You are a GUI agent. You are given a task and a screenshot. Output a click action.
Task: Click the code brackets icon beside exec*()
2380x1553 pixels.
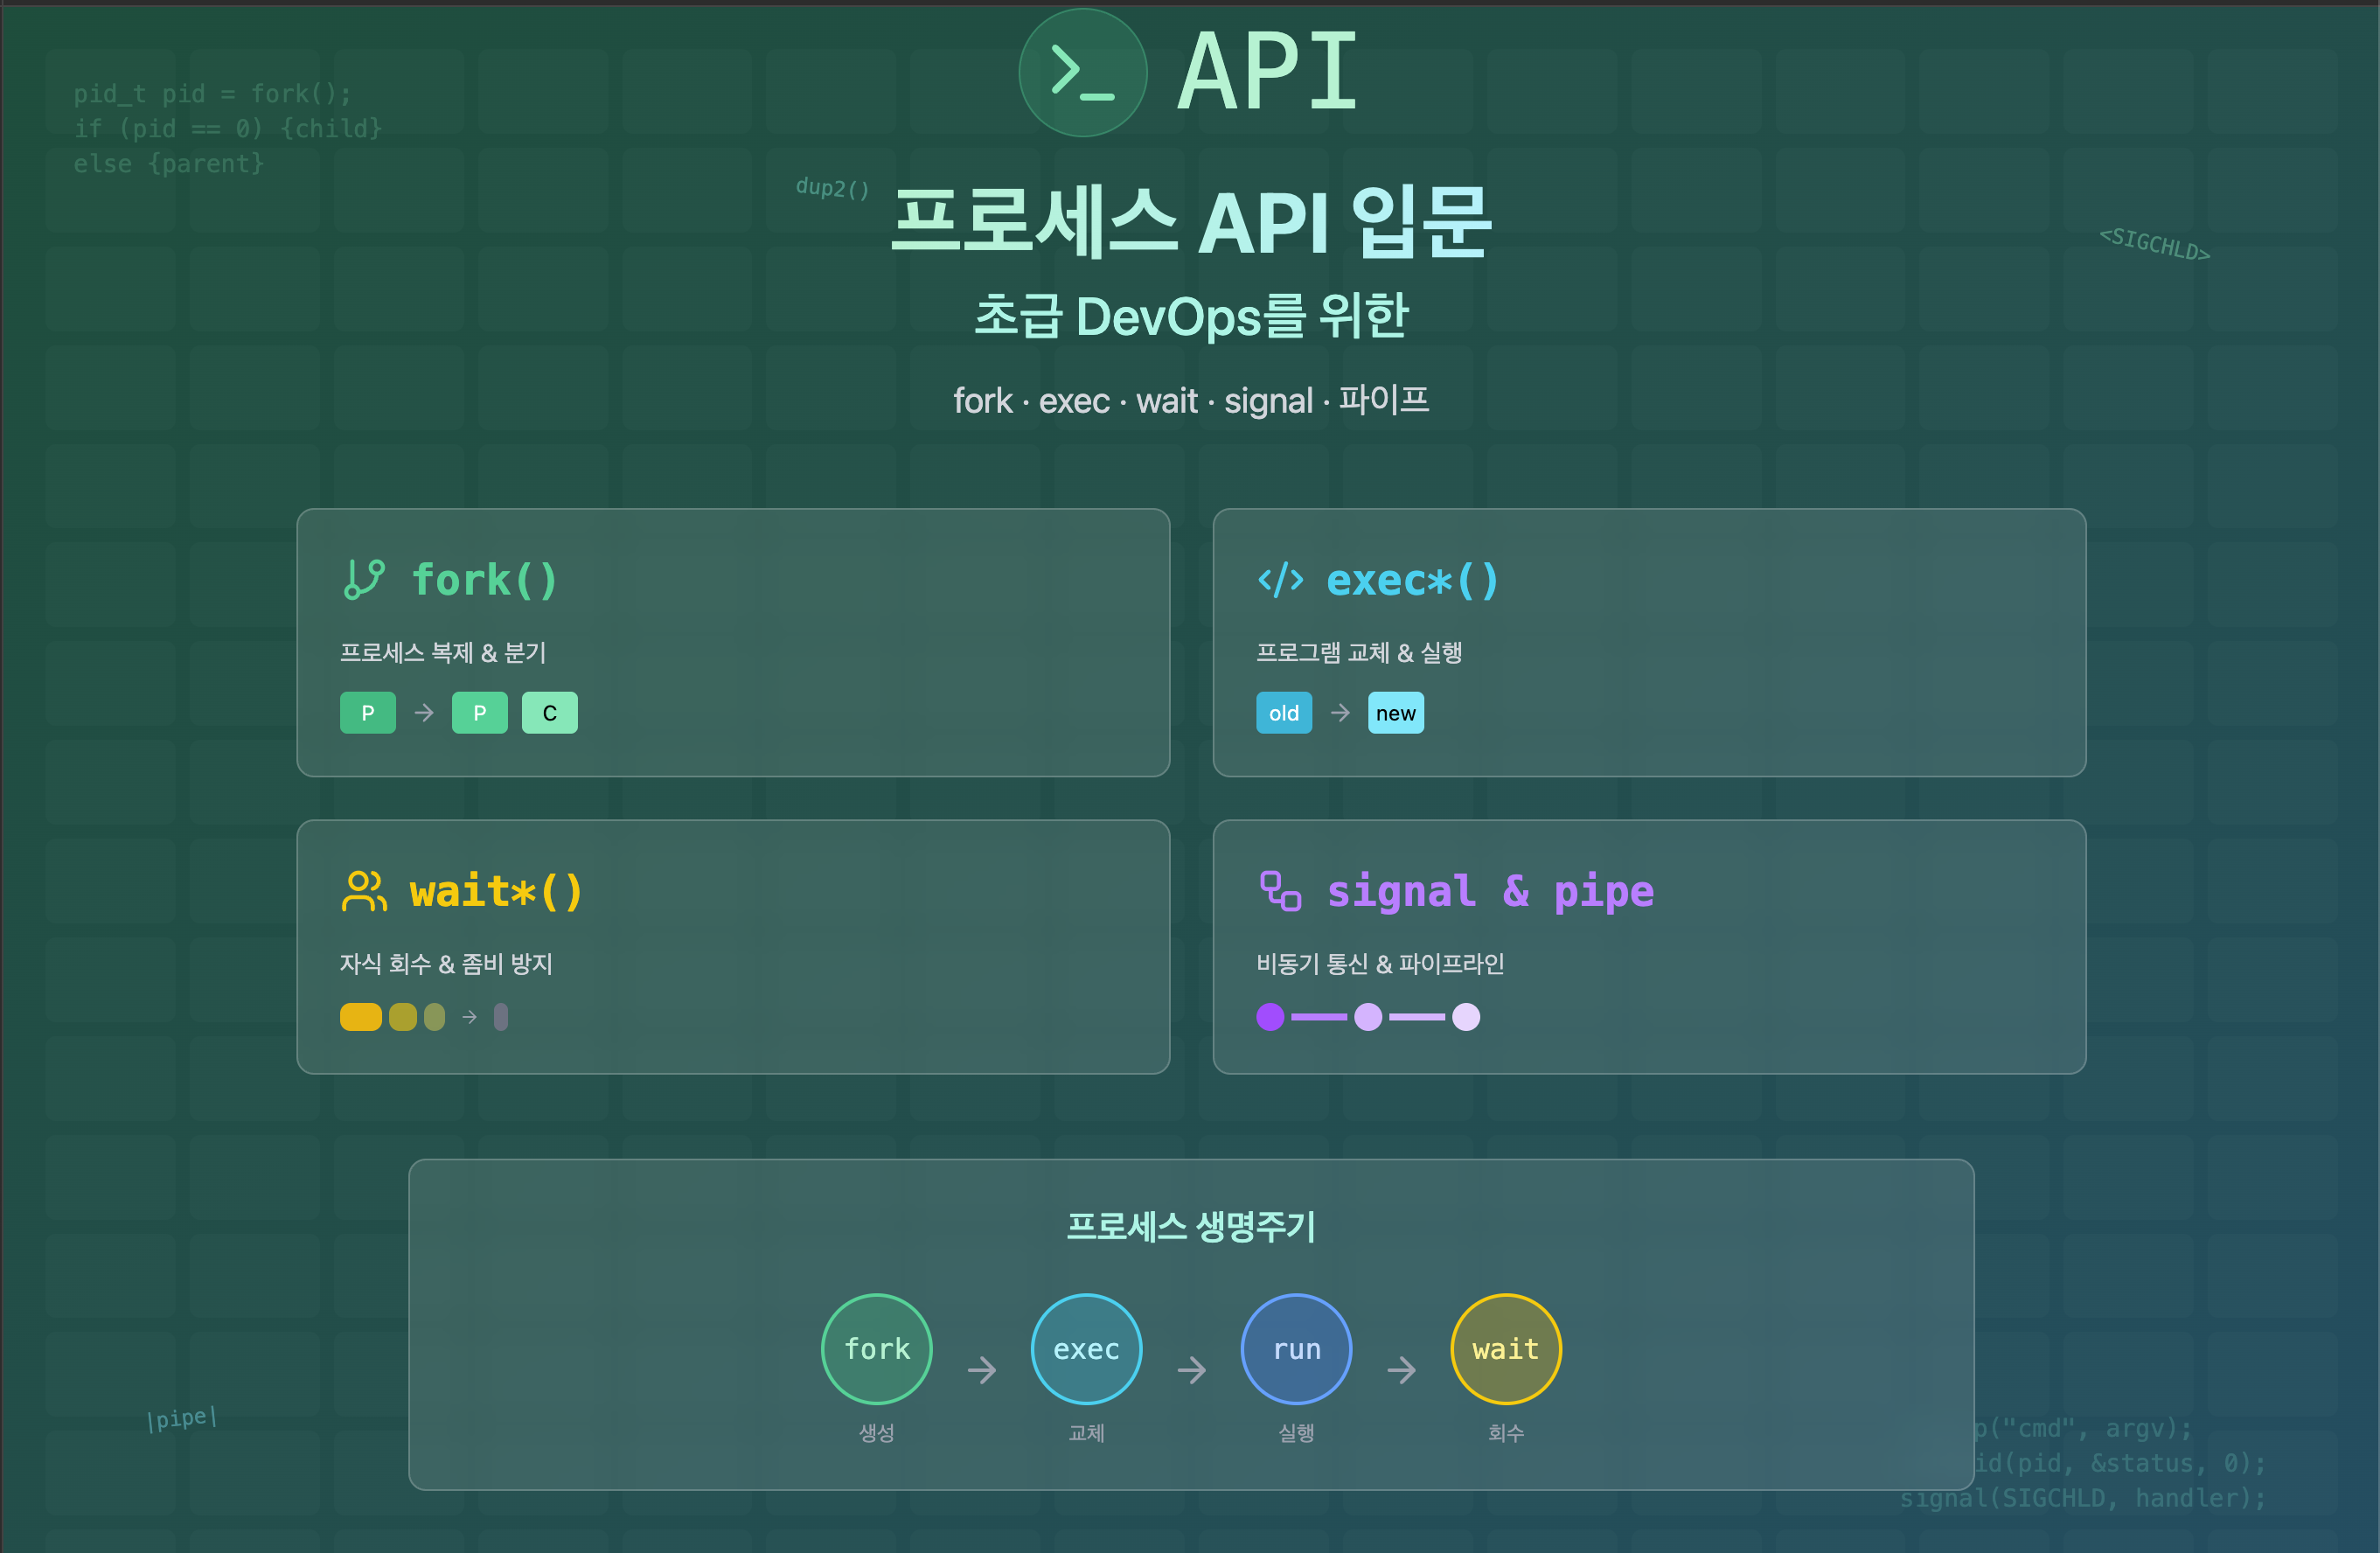(1280, 580)
